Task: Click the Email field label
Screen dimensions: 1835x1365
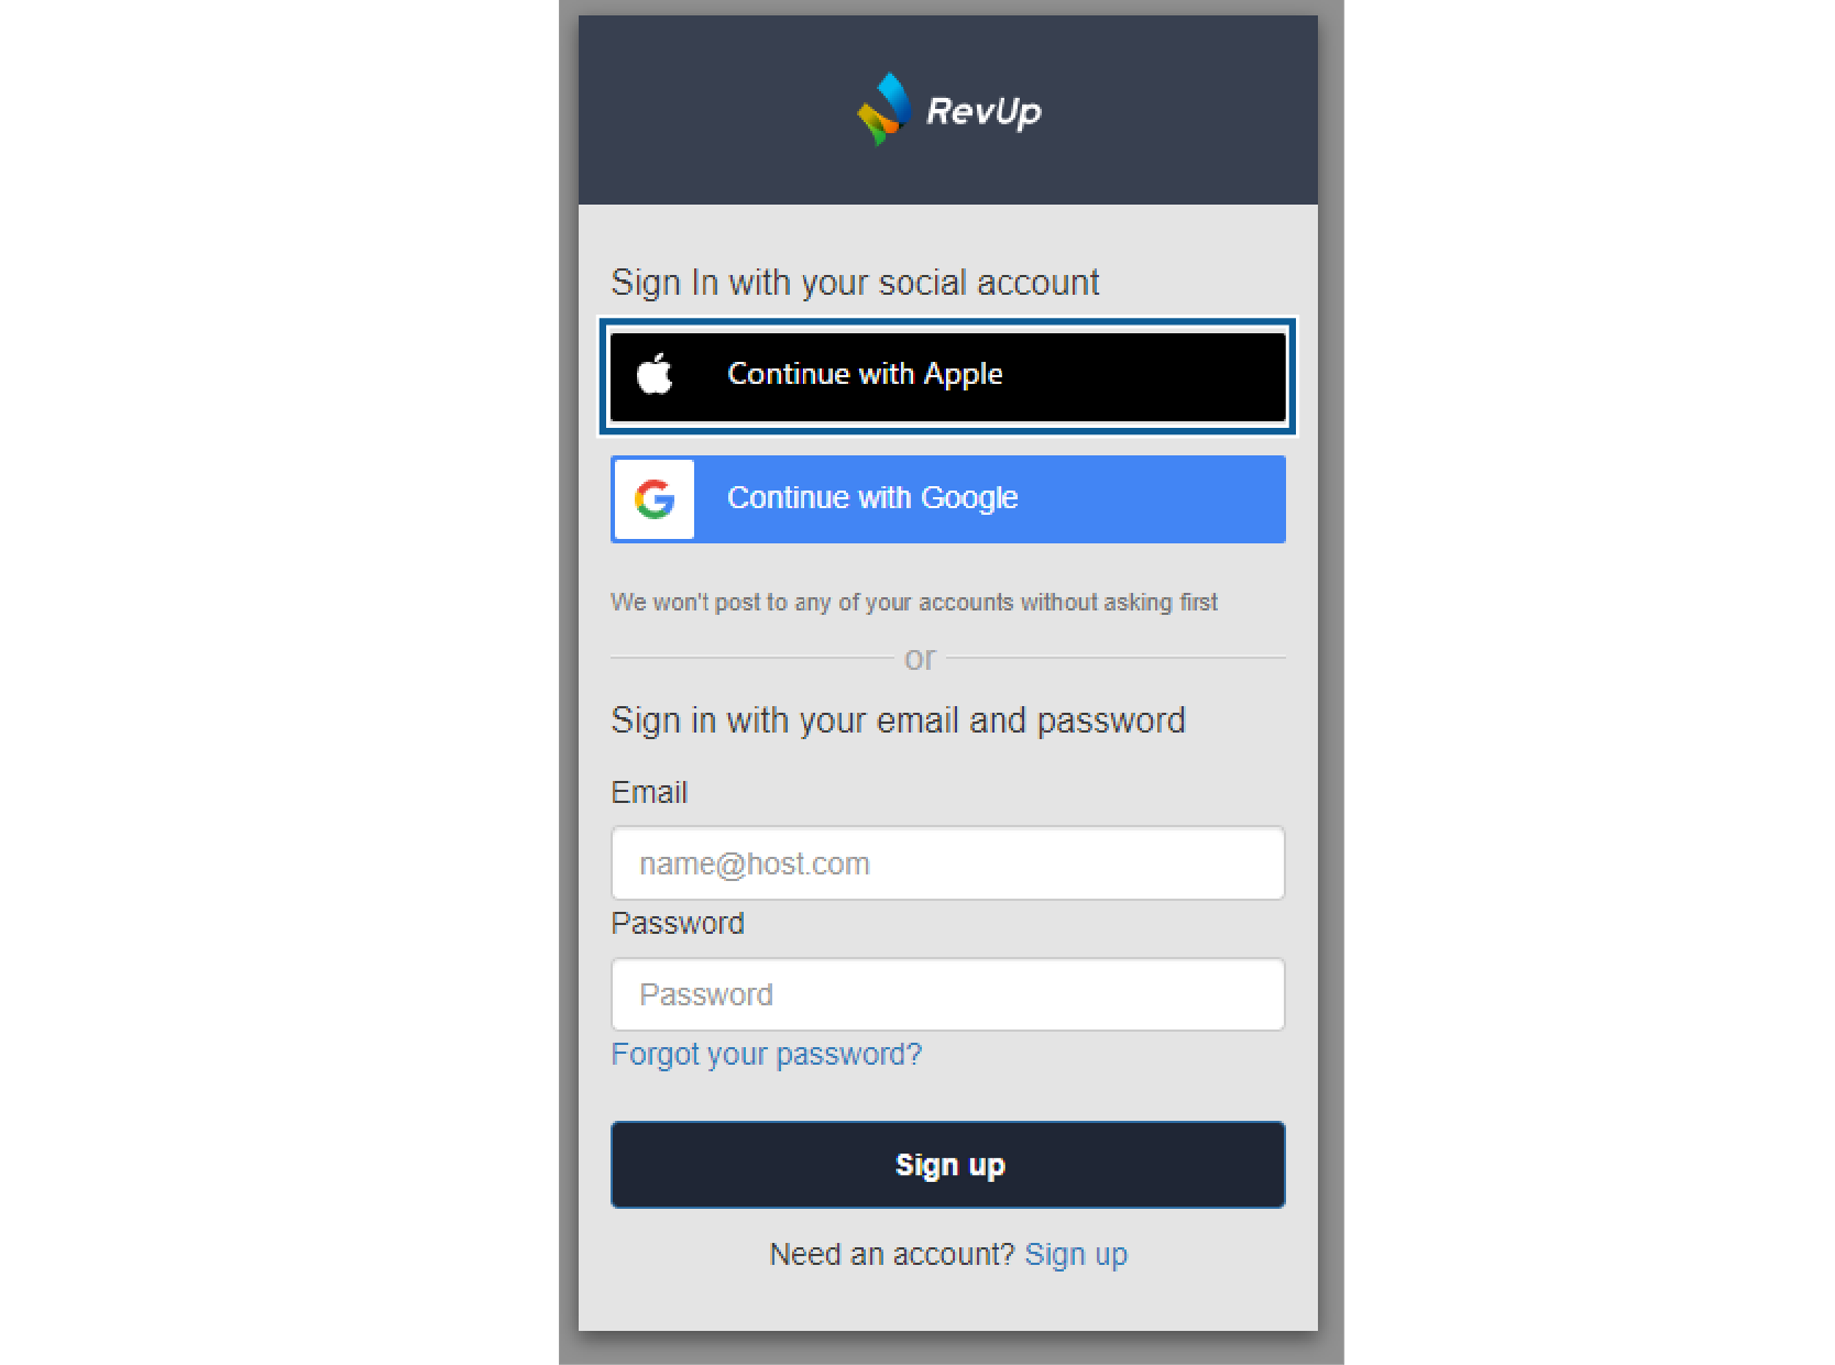Action: (x=649, y=792)
